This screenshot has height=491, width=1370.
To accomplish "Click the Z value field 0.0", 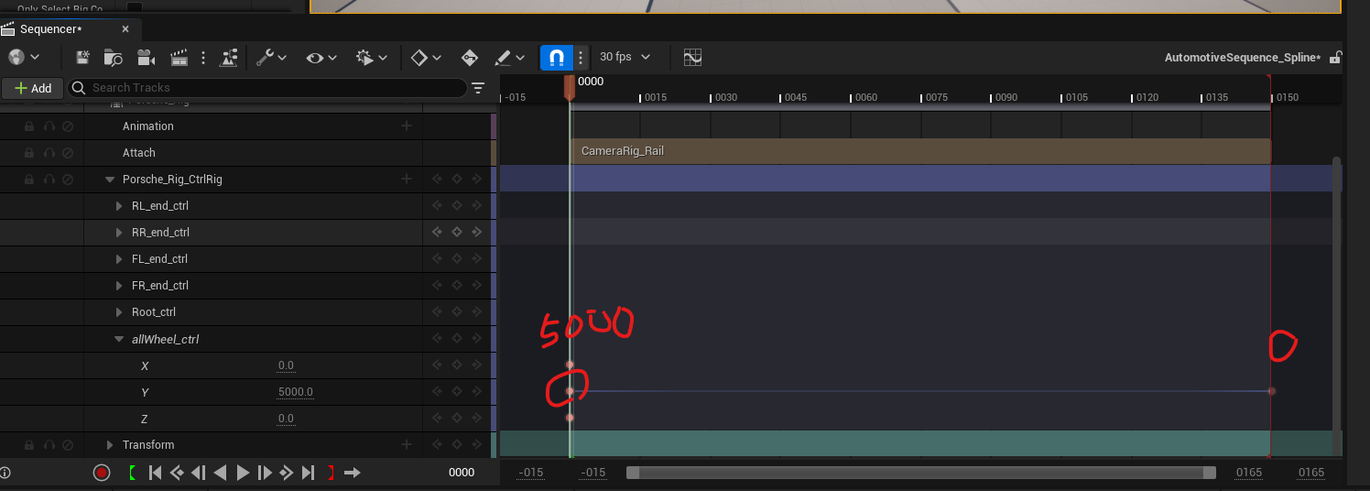I will tap(286, 418).
